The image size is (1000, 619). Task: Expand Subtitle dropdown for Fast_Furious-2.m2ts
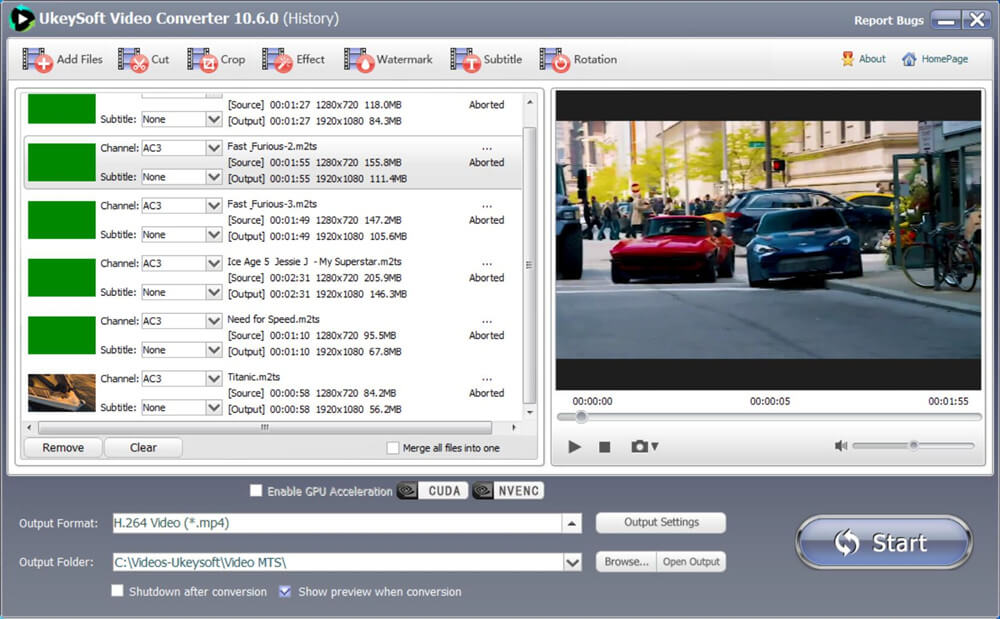click(214, 177)
